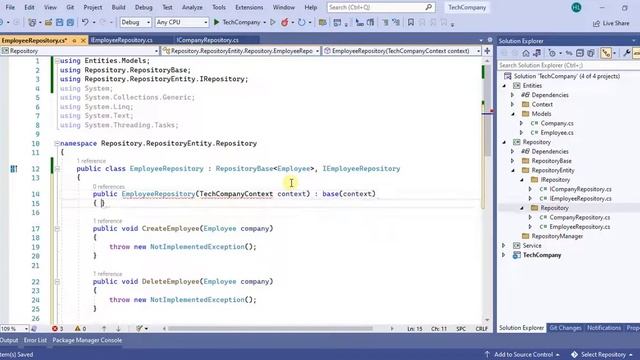Image resolution: width=640 pixels, height=360 pixels.
Task: Open the Package Manager Console tab
Action: tap(87, 340)
